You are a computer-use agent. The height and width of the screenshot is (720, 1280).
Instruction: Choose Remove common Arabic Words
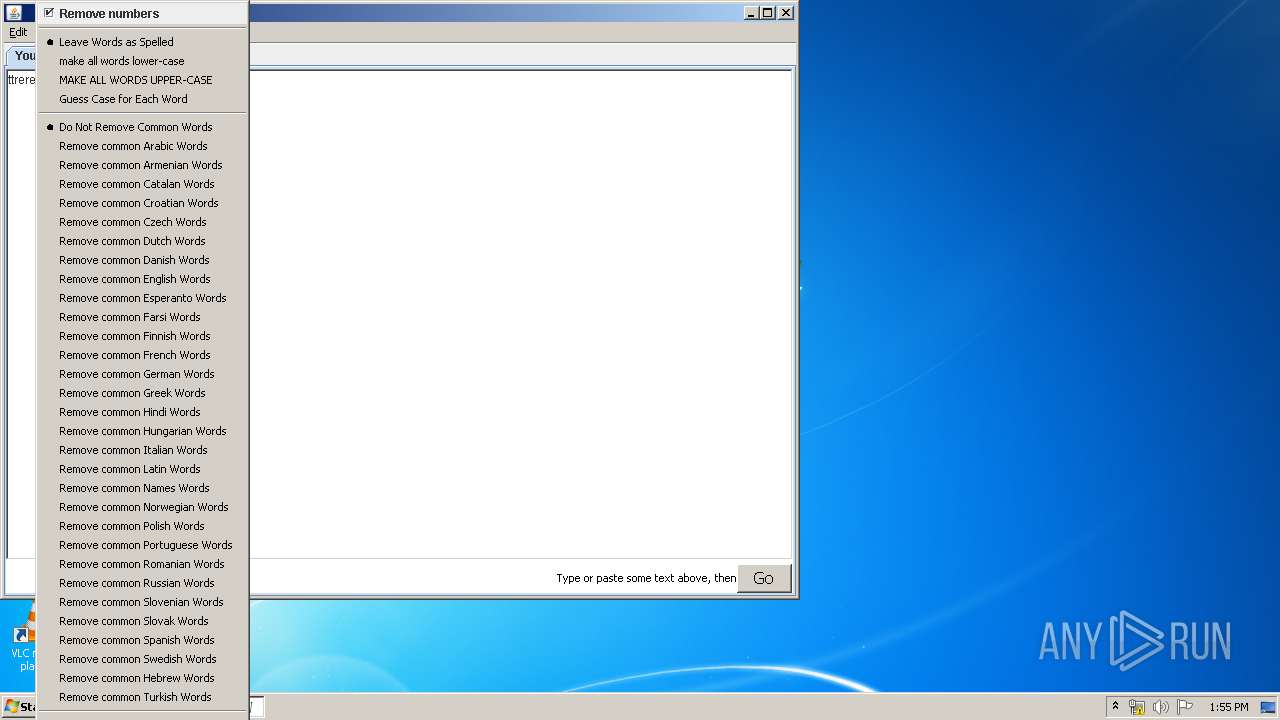tap(143, 146)
